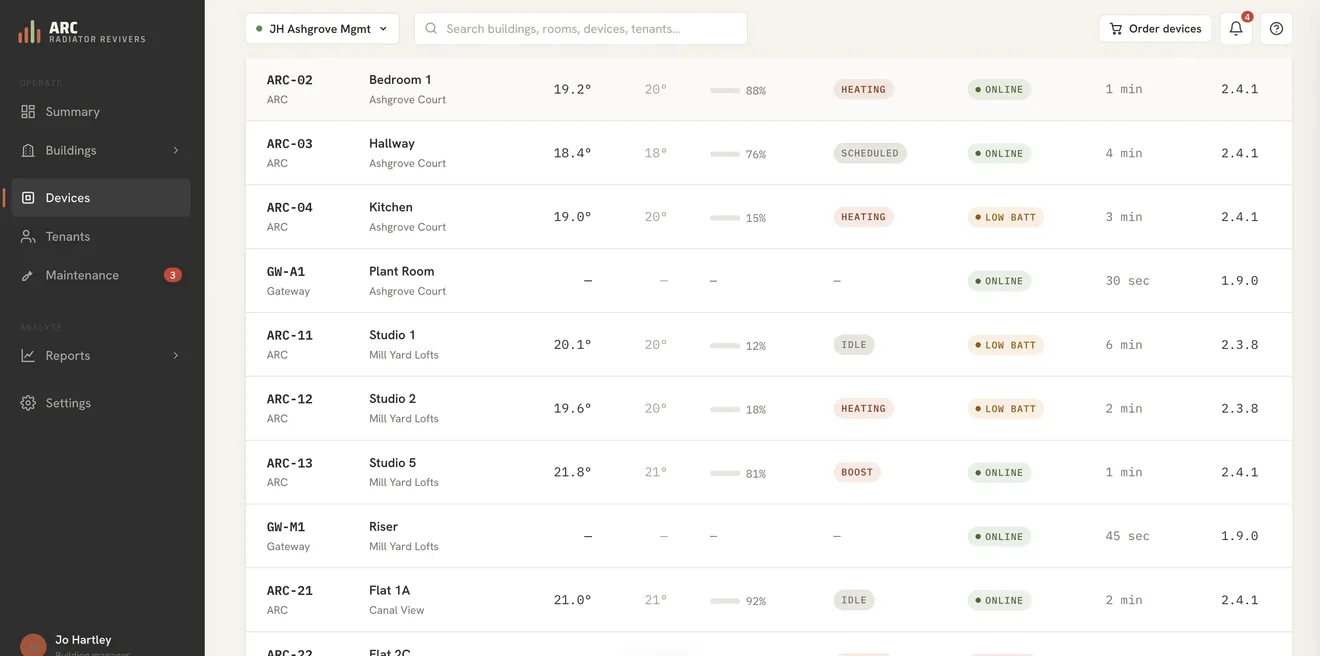The width and height of the screenshot is (1320, 656).
Task: Expand the Buildings submenu chevron
Action: (x=176, y=150)
